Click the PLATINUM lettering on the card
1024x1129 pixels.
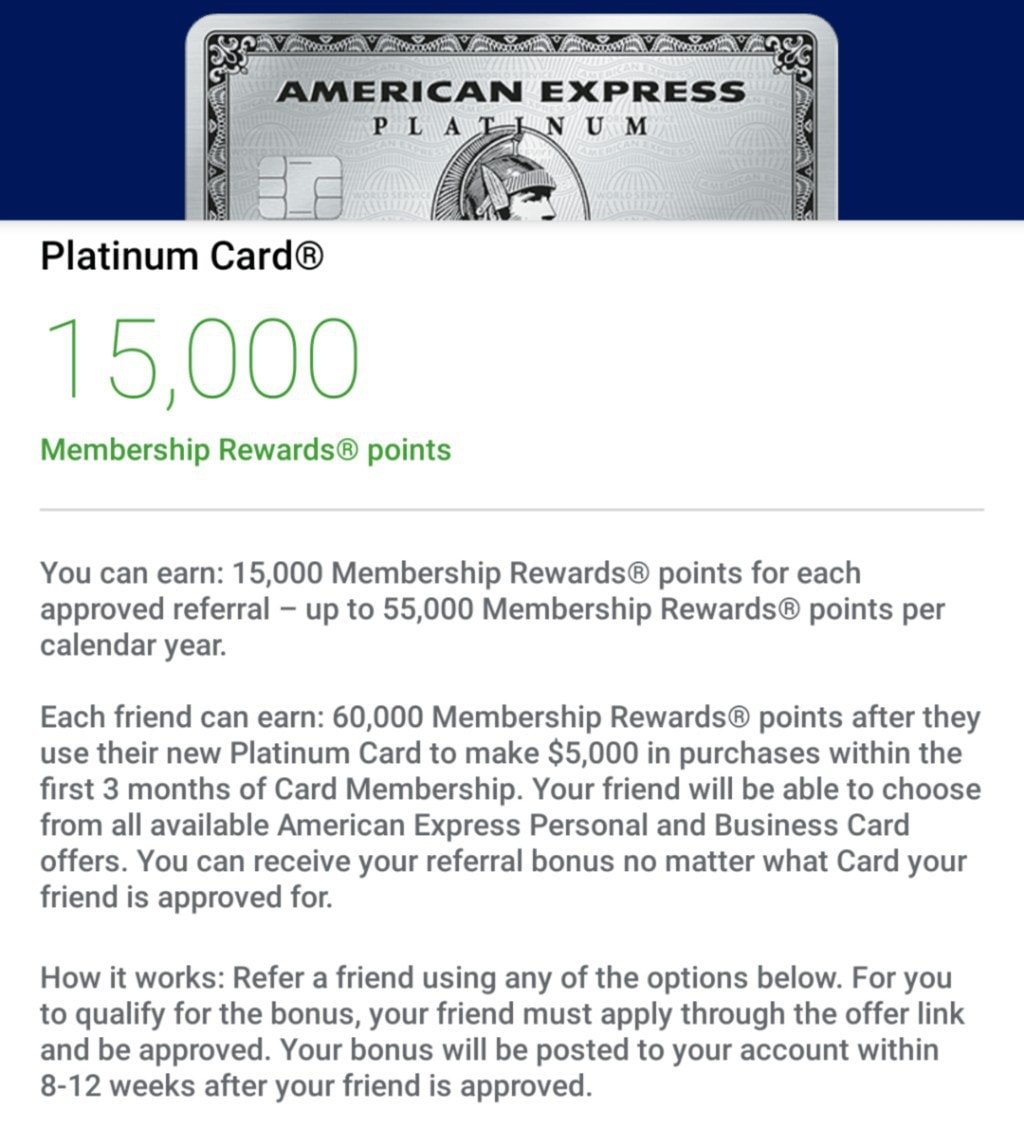coord(511,127)
